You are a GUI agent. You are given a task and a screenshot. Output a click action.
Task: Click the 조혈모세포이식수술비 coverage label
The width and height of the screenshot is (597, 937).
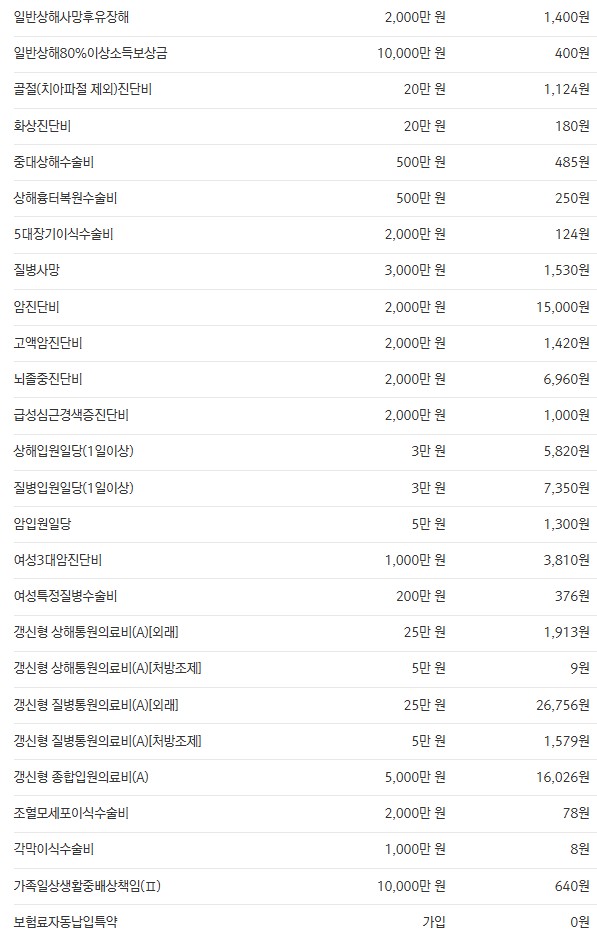pos(71,813)
